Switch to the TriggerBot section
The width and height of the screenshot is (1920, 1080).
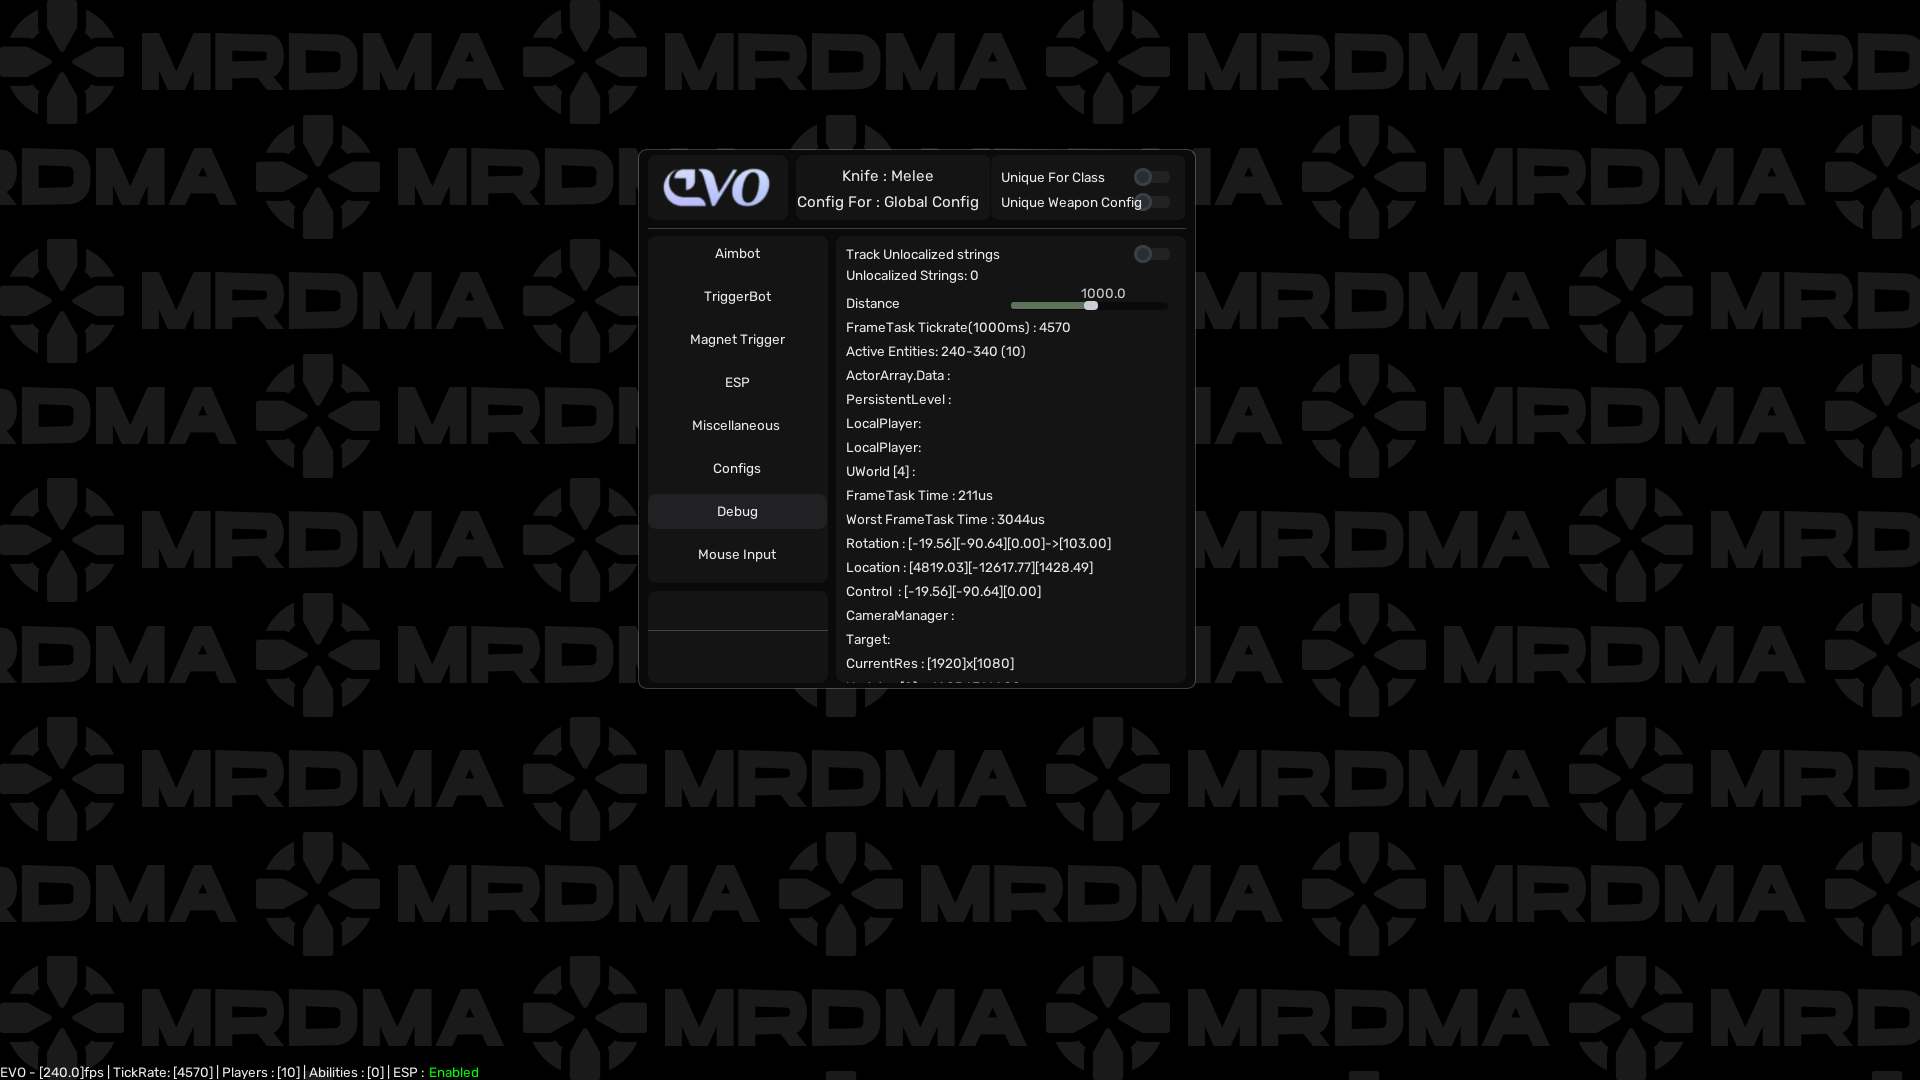tap(737, 297)
